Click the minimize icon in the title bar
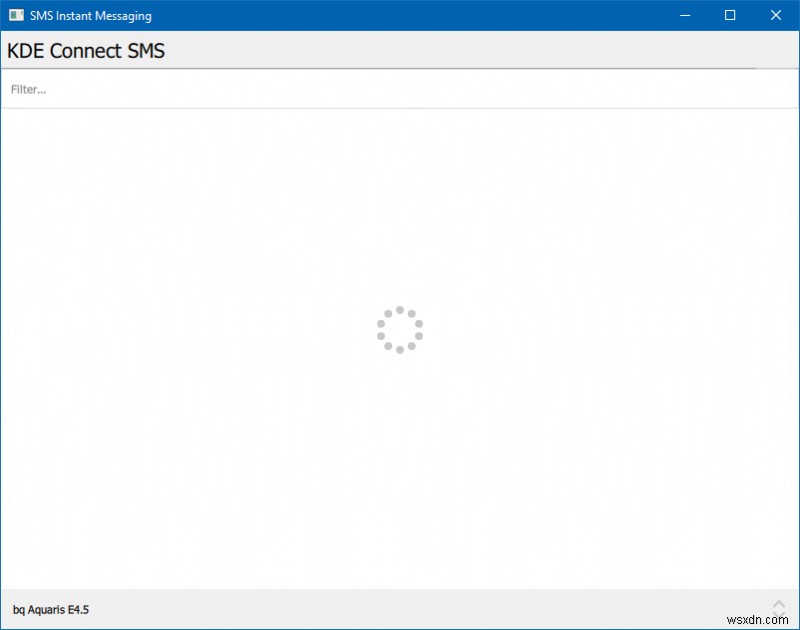Image resolution: width=800 pixels, height=630 pixels. coord(684,15)
